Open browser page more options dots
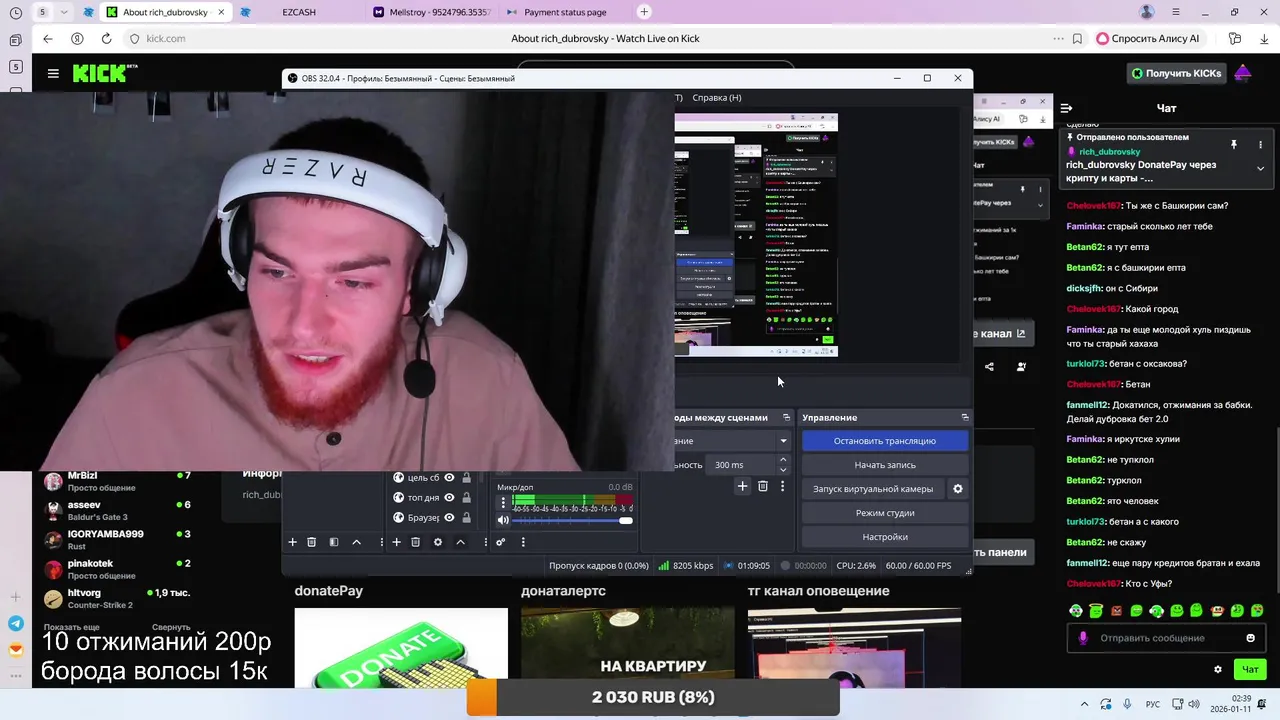 (1058, 39)
